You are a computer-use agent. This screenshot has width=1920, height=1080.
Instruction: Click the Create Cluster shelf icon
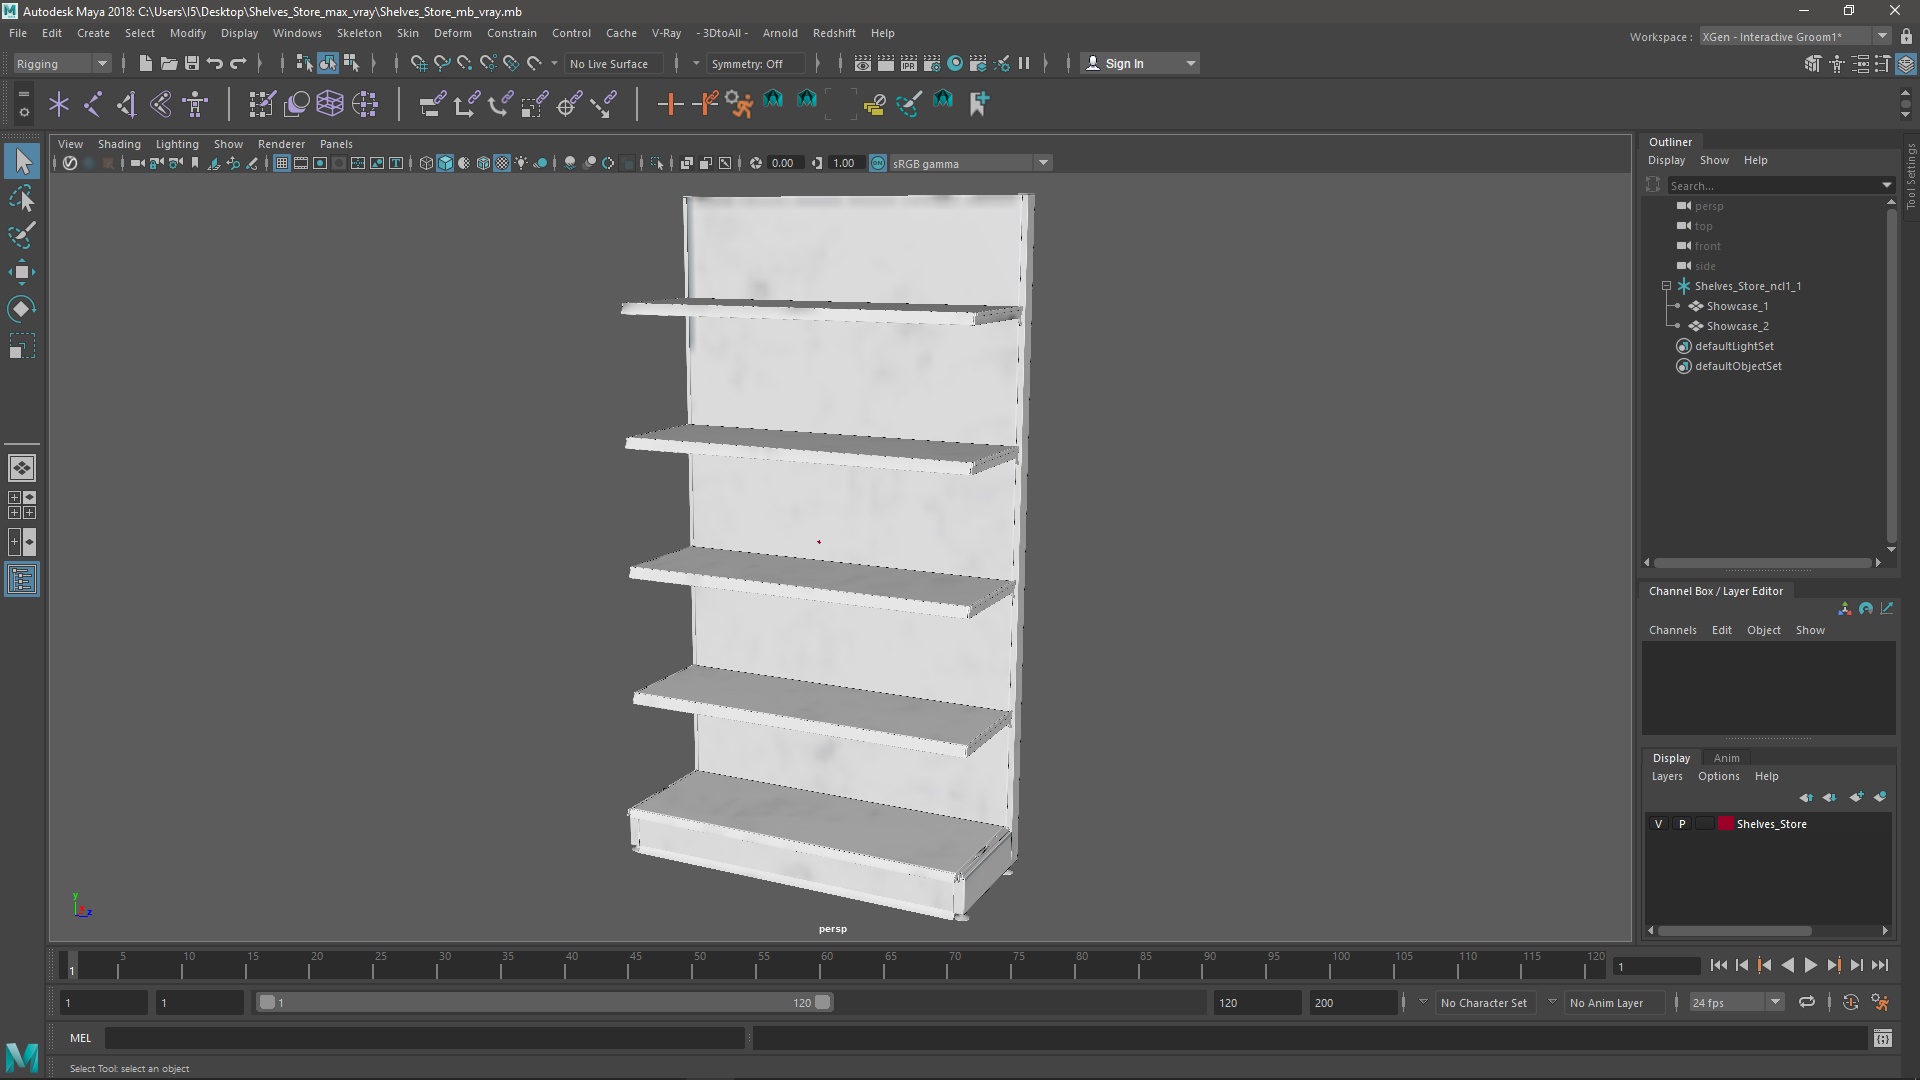point(365,103)
